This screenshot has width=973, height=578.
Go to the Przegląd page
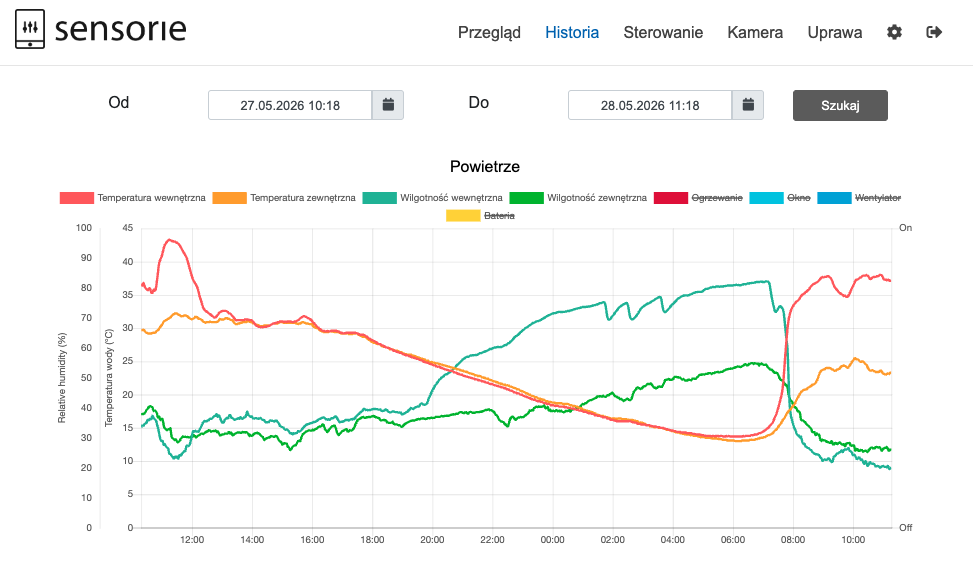489,32
